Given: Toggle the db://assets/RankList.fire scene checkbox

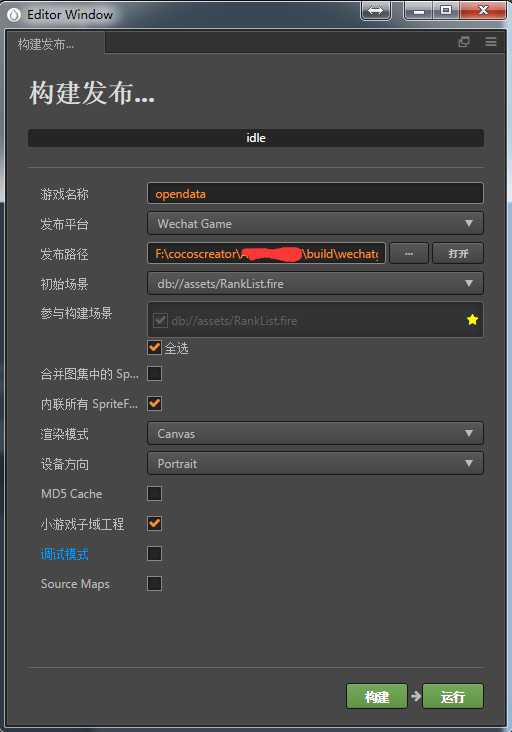Looking at the screenshot, I should point(160,321).
